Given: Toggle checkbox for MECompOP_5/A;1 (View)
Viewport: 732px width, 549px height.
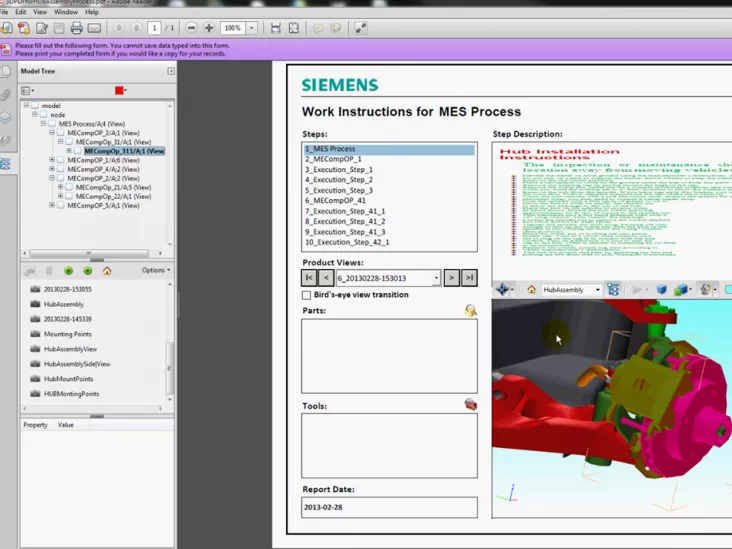Looking at the screenshot, I should 61,205.
